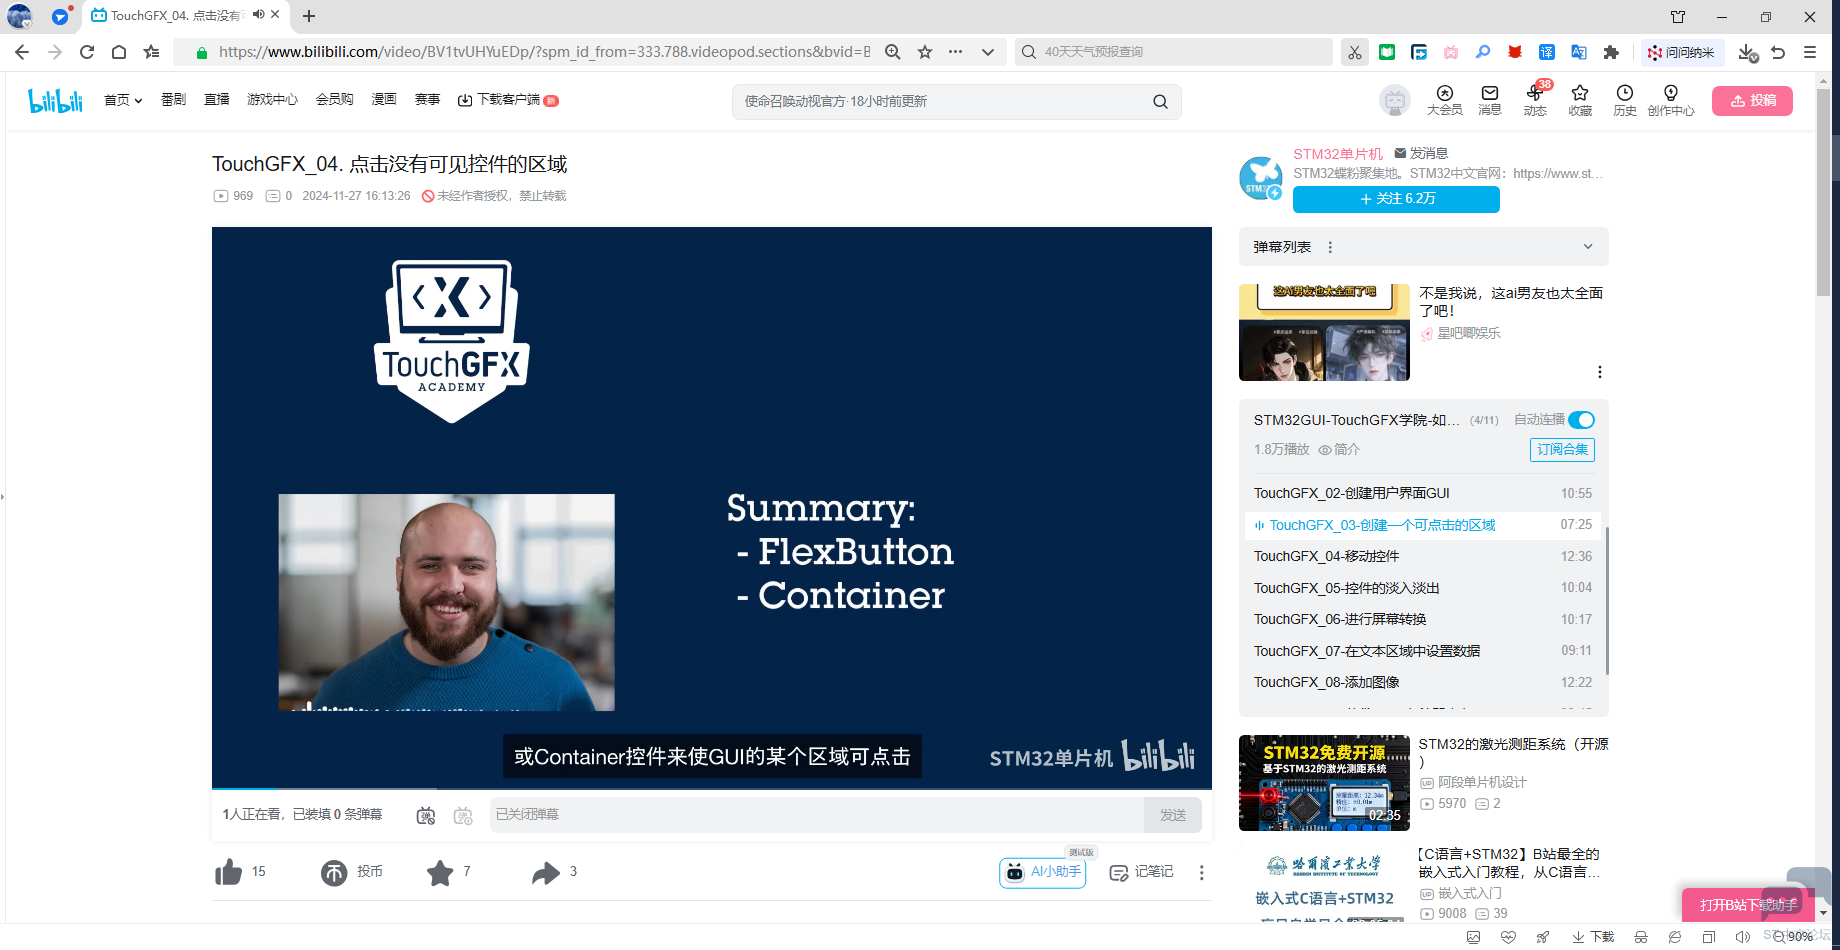Open the 漫画 navigation item

384,100
